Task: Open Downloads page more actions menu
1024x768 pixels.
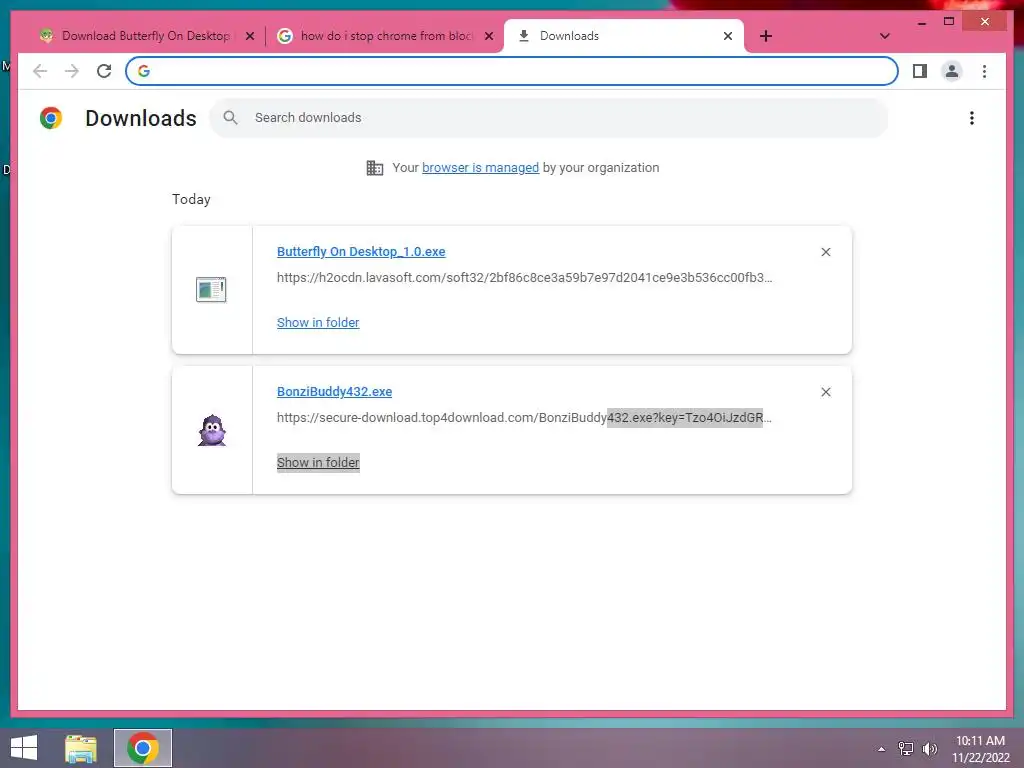Action: 972,118
